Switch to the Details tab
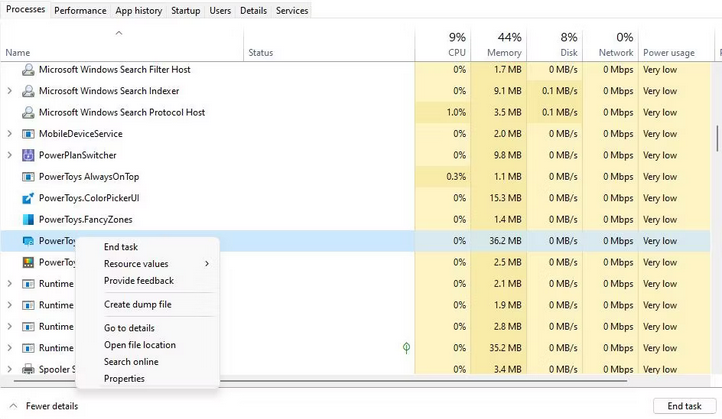The image size is (722, 419). (x=253, y=11)
